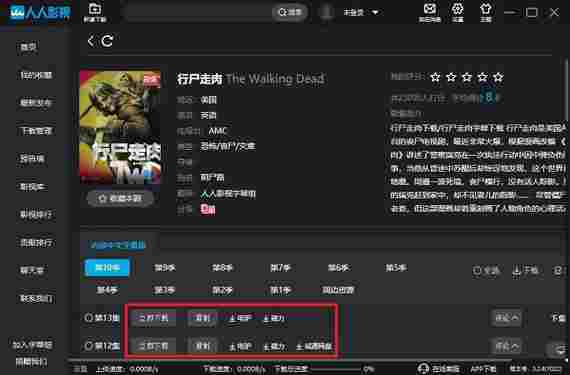Click the 城通网盘 link for 第12集

point(314,347)
